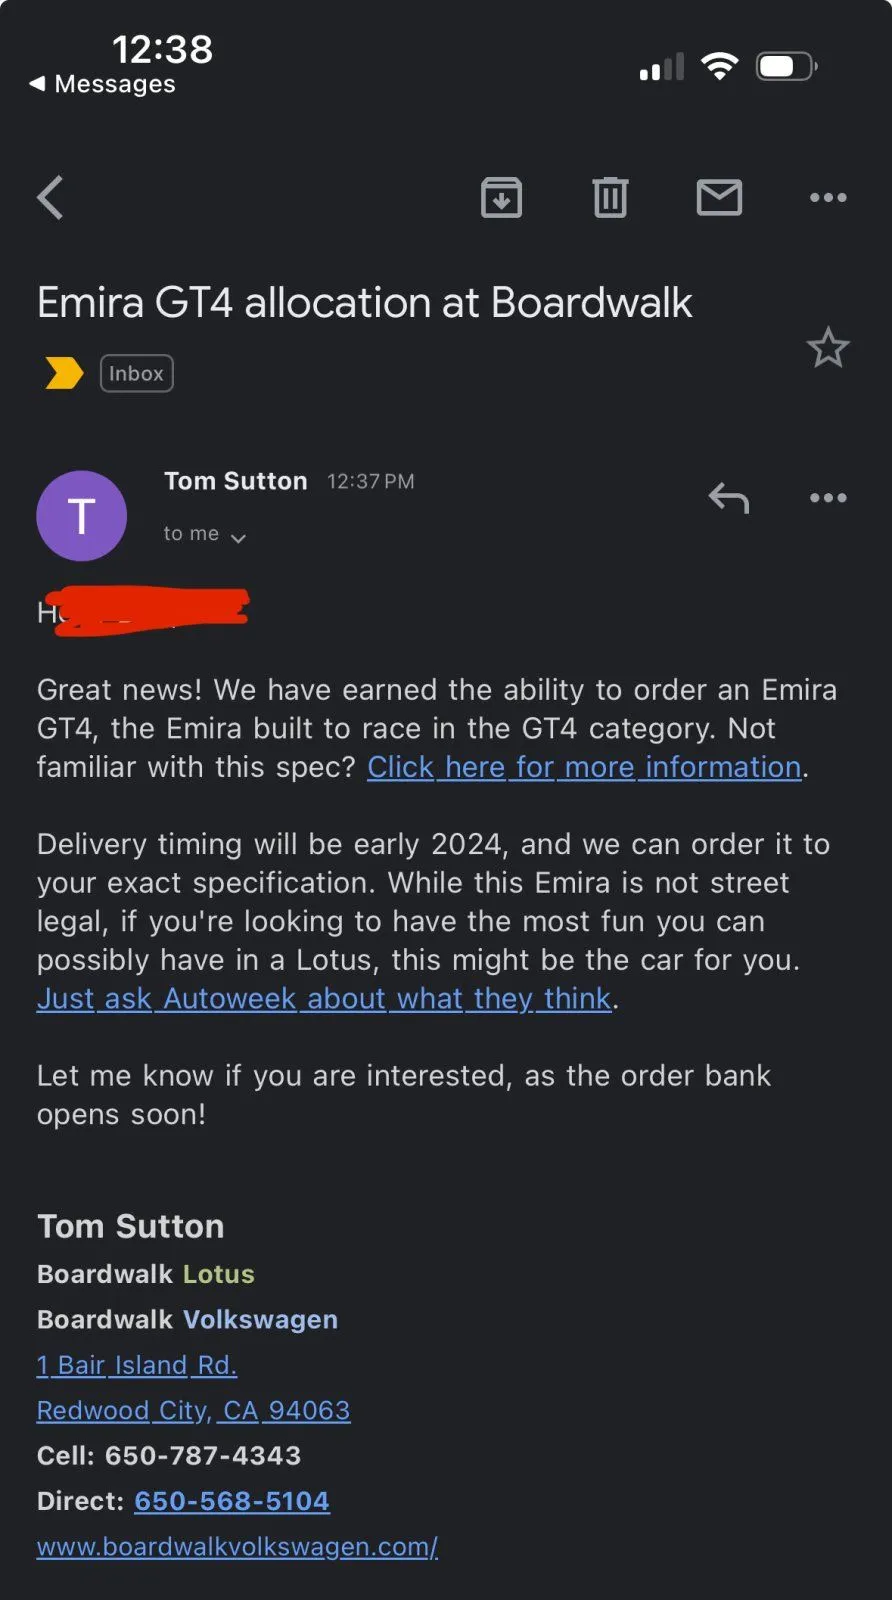The image size is (892, 1600).
Task: Visit the boardwalkvolkswagen.com website link
Action: [237, 1547]
